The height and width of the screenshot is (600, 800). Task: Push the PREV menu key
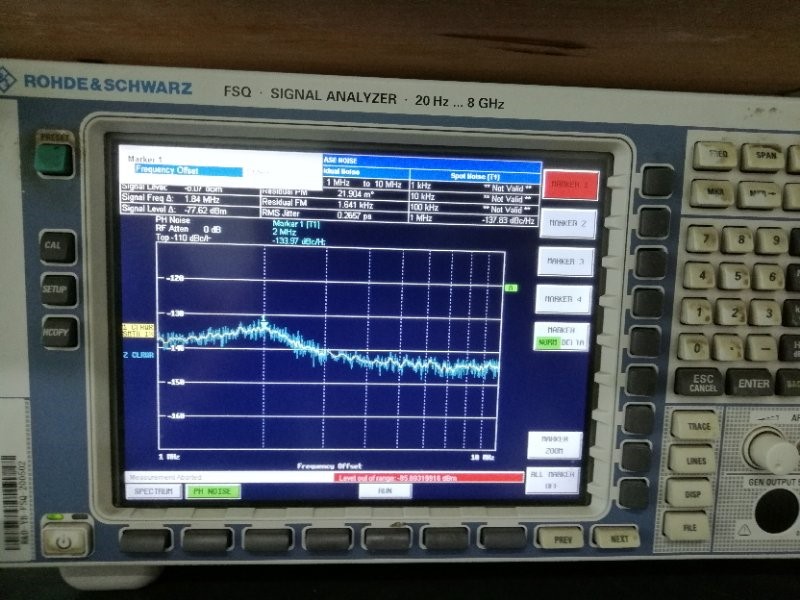pyautogui.click(x=562, y=539)
